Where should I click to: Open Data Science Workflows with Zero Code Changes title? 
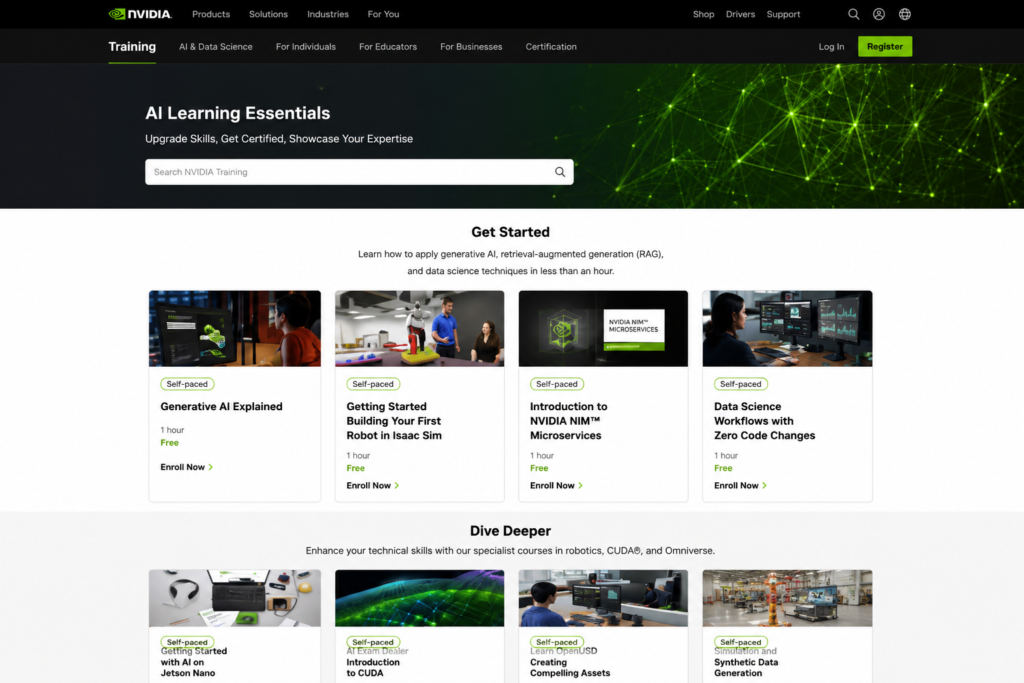click(x=764, y=421)
